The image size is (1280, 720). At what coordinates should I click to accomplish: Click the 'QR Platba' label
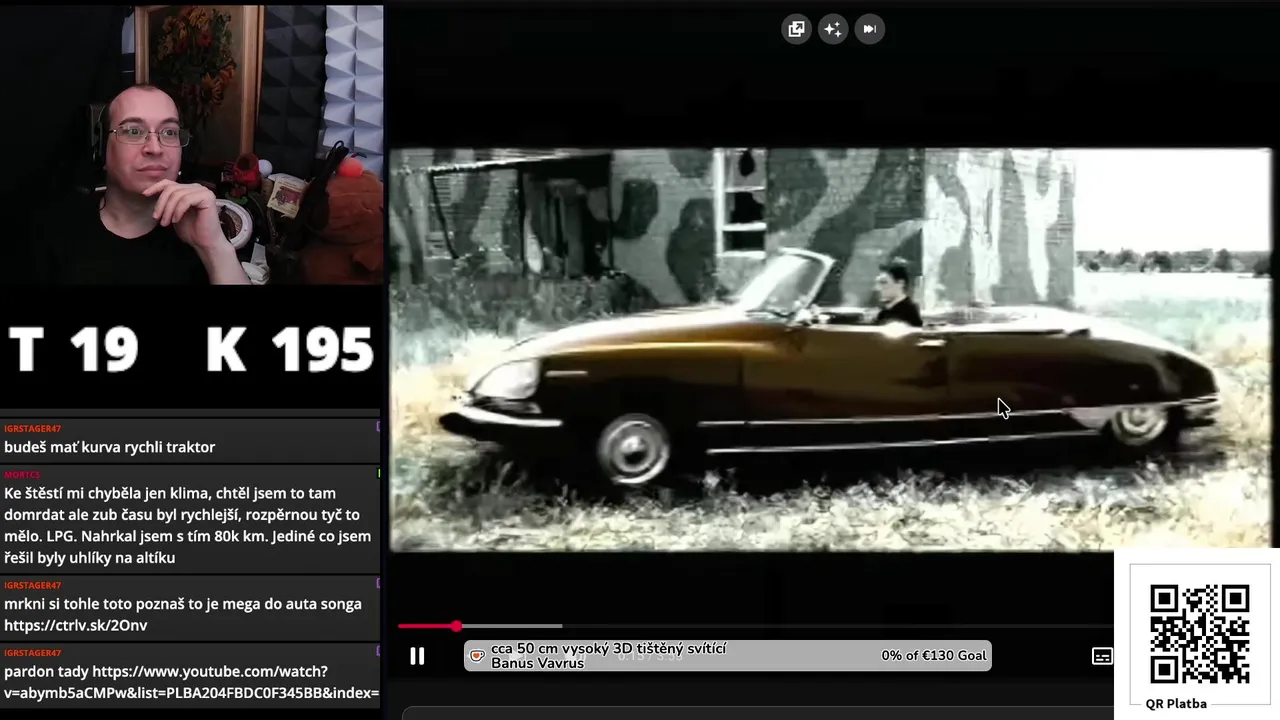[1176, 703]
